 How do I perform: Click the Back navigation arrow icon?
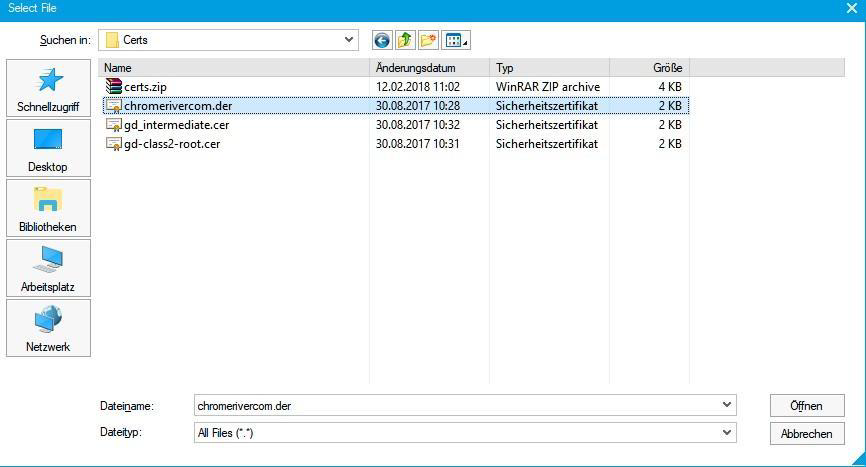(381, 41)
